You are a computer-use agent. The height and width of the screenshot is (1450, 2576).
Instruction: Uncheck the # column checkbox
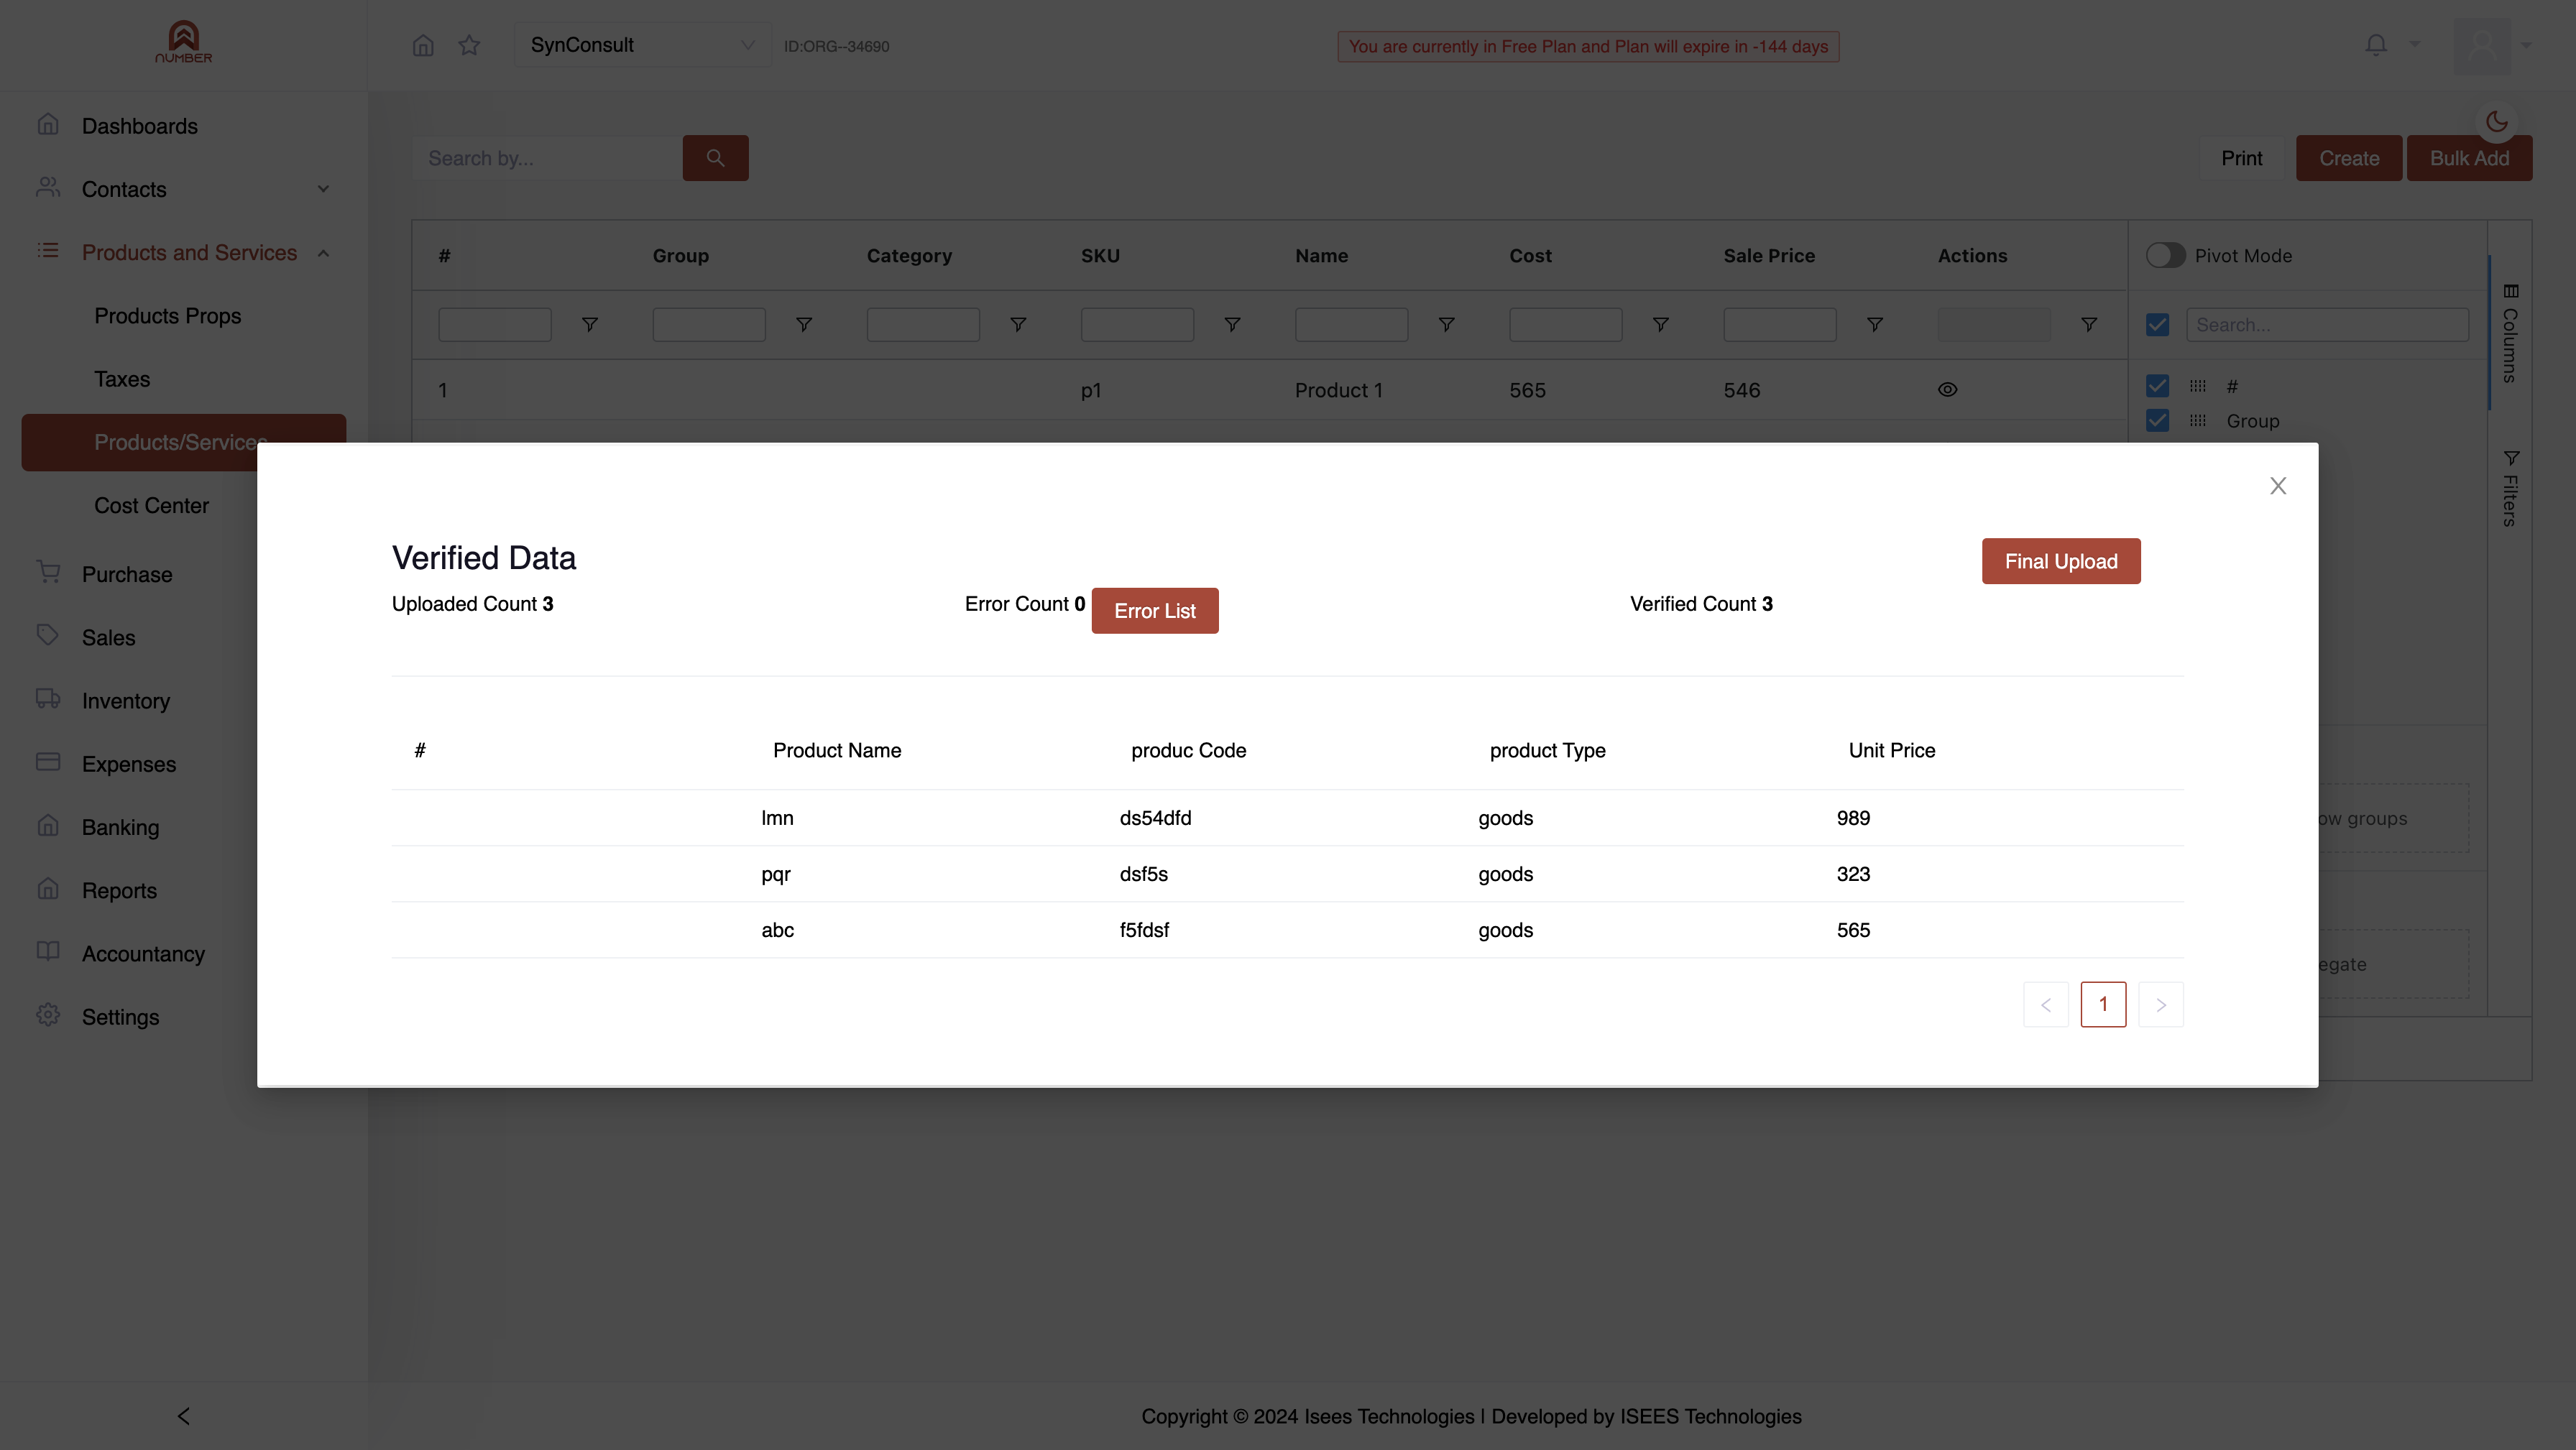pyautogui.click(x=2158, y=386)
